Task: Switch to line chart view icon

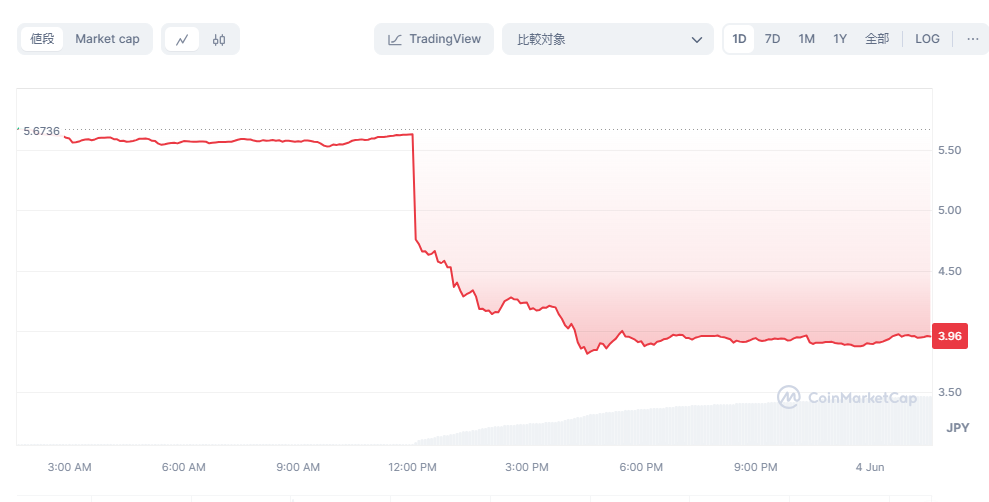Action: click(182, 40)
